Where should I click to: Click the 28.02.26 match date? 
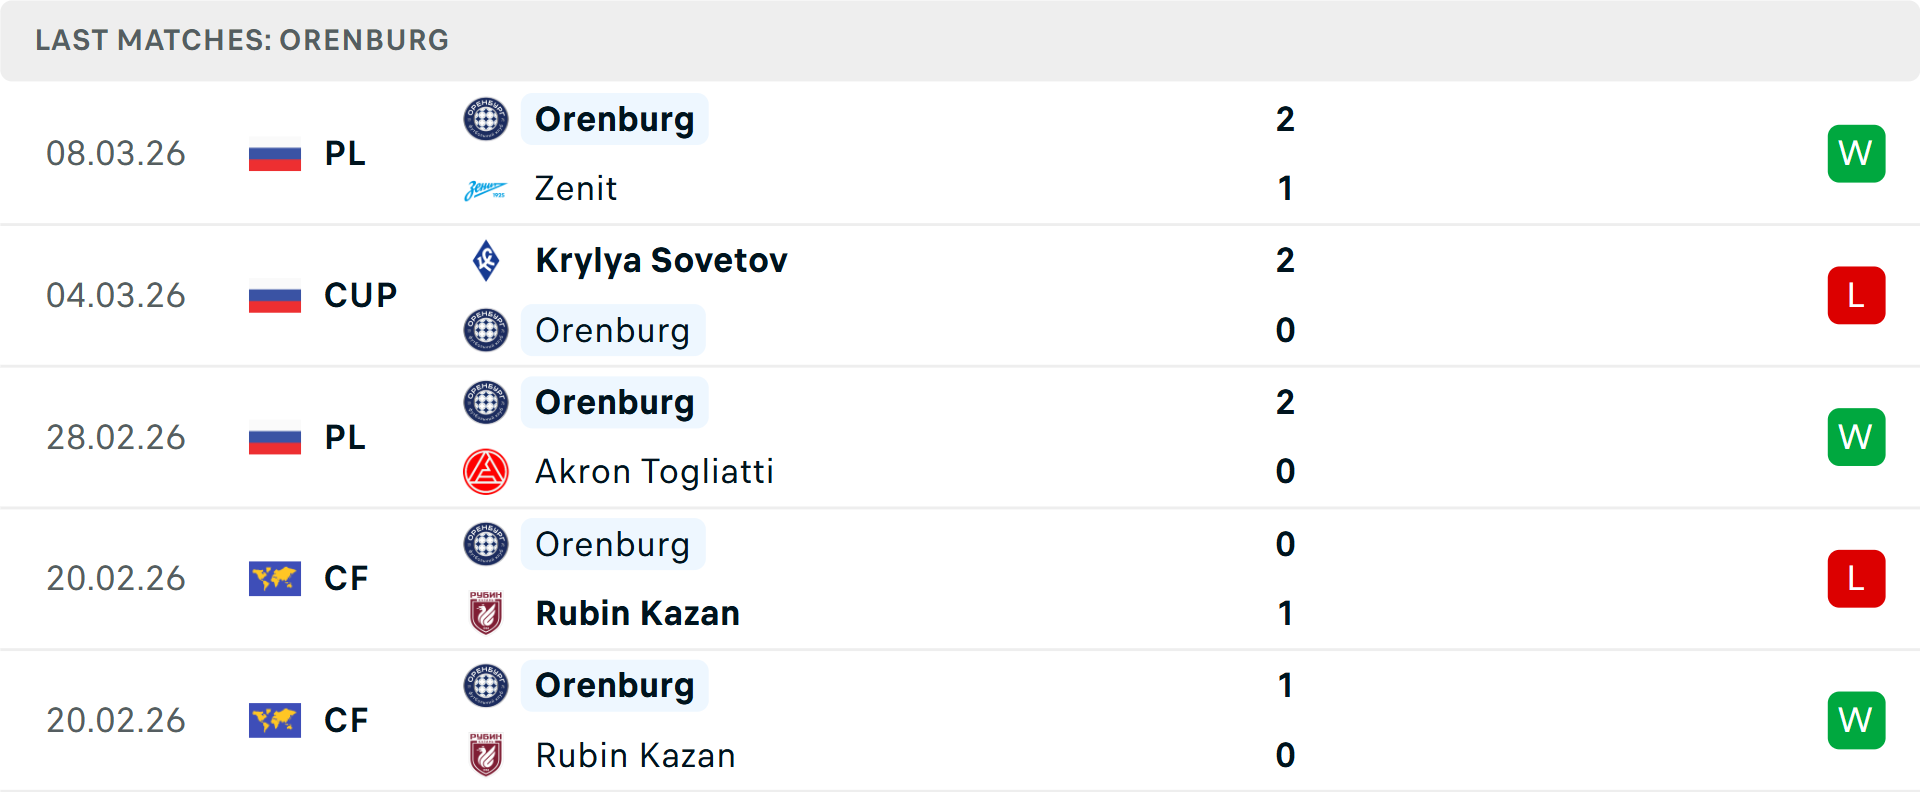(x=116, y=437)
